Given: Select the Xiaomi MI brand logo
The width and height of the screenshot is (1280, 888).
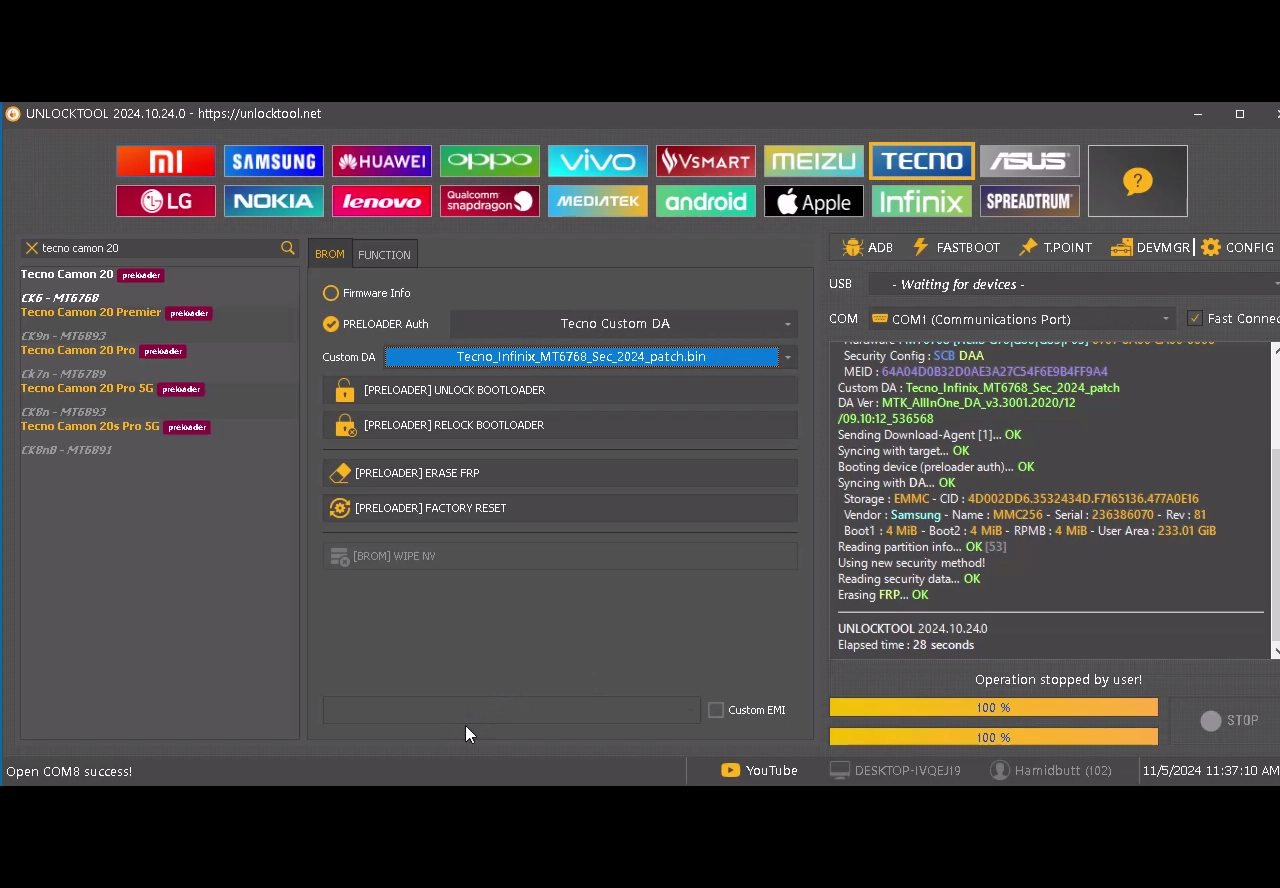Looking at the screenshot, I should coord(165,161).
